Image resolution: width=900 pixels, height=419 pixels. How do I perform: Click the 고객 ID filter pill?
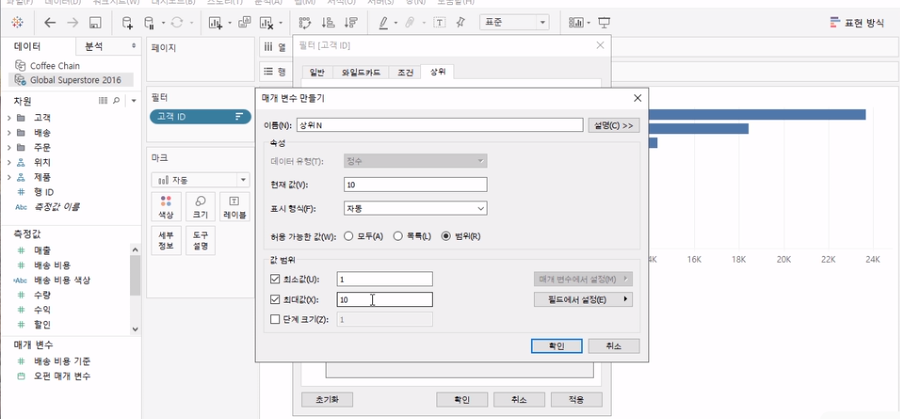point(200,117)
